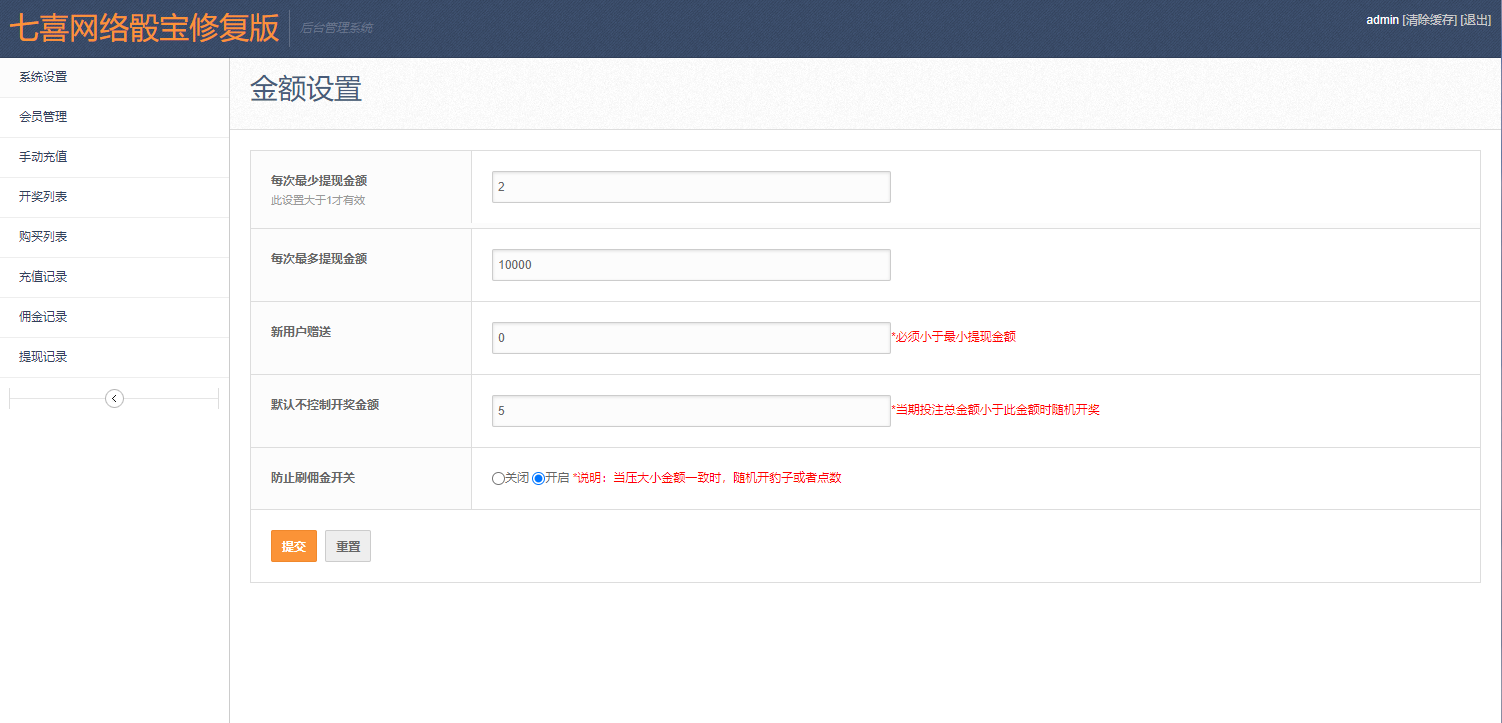
Task: Collapse the sidebar with the arrow icon
Action: click(114, 399)
